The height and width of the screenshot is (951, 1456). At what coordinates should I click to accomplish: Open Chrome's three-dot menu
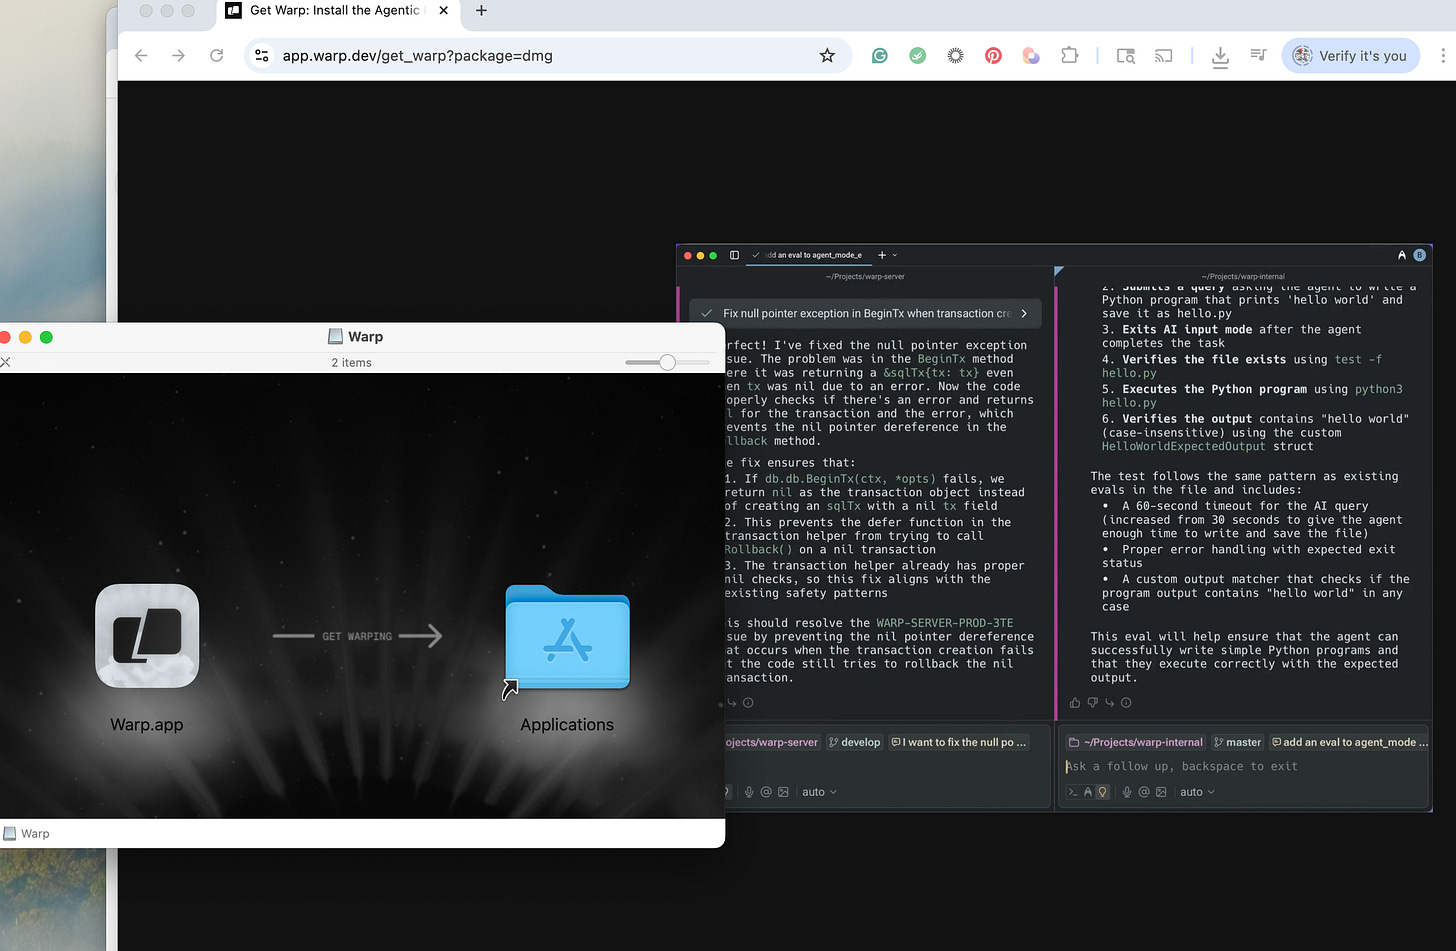point(1442,56)
